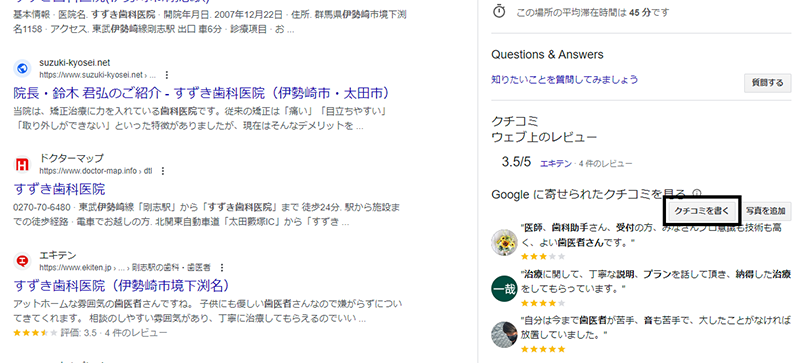The height and width of the screenshot is (363, 800).
Task: Click the ドクターマップ site name
Action: pos(71,158)
